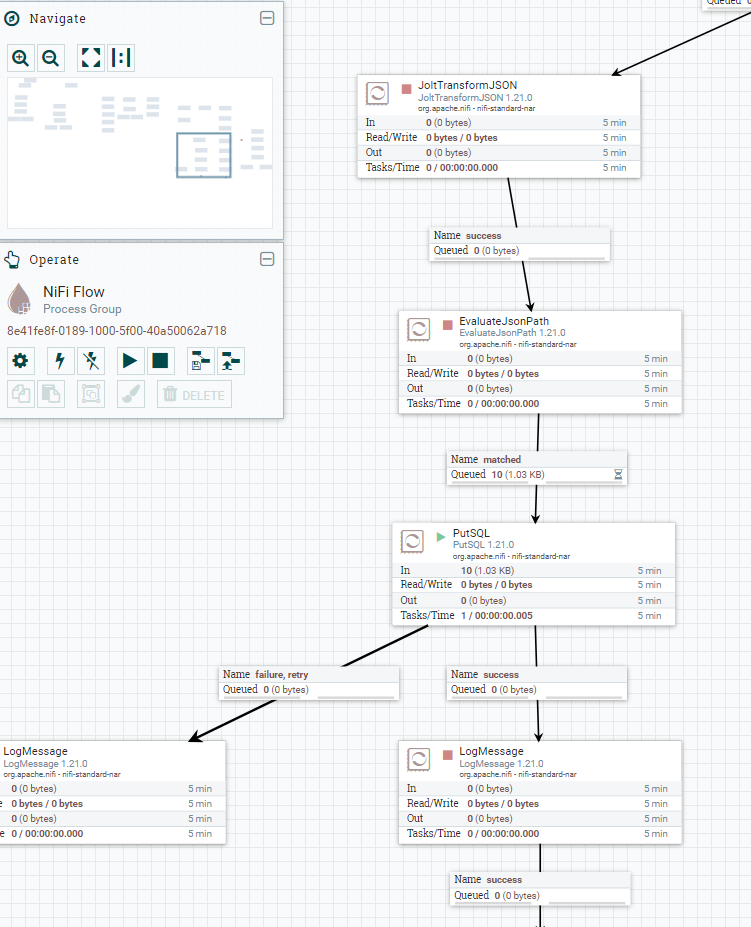Click JoltTransformJSON stopped status indicator

click(x=406, y=89)
